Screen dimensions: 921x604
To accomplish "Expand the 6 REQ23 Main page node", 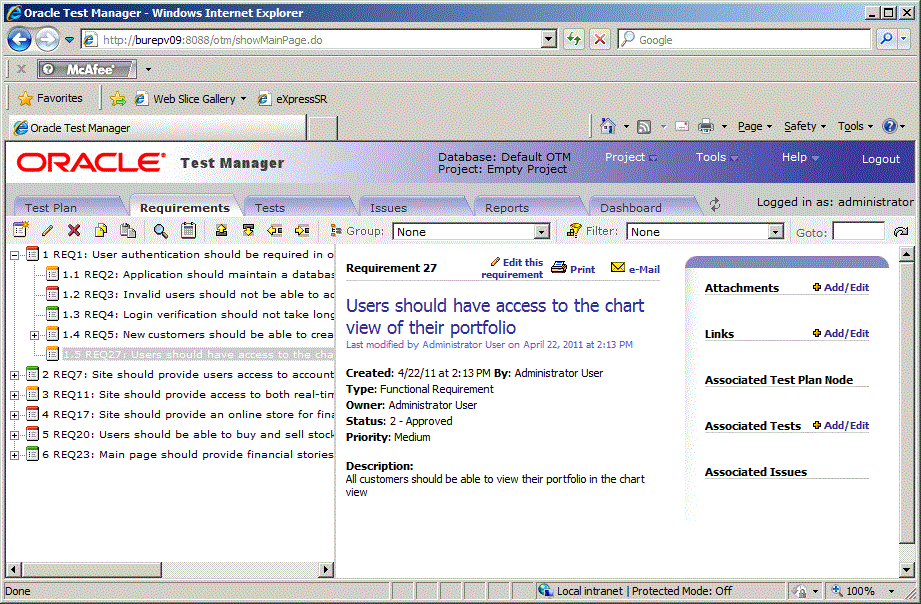I will (15, 455).
